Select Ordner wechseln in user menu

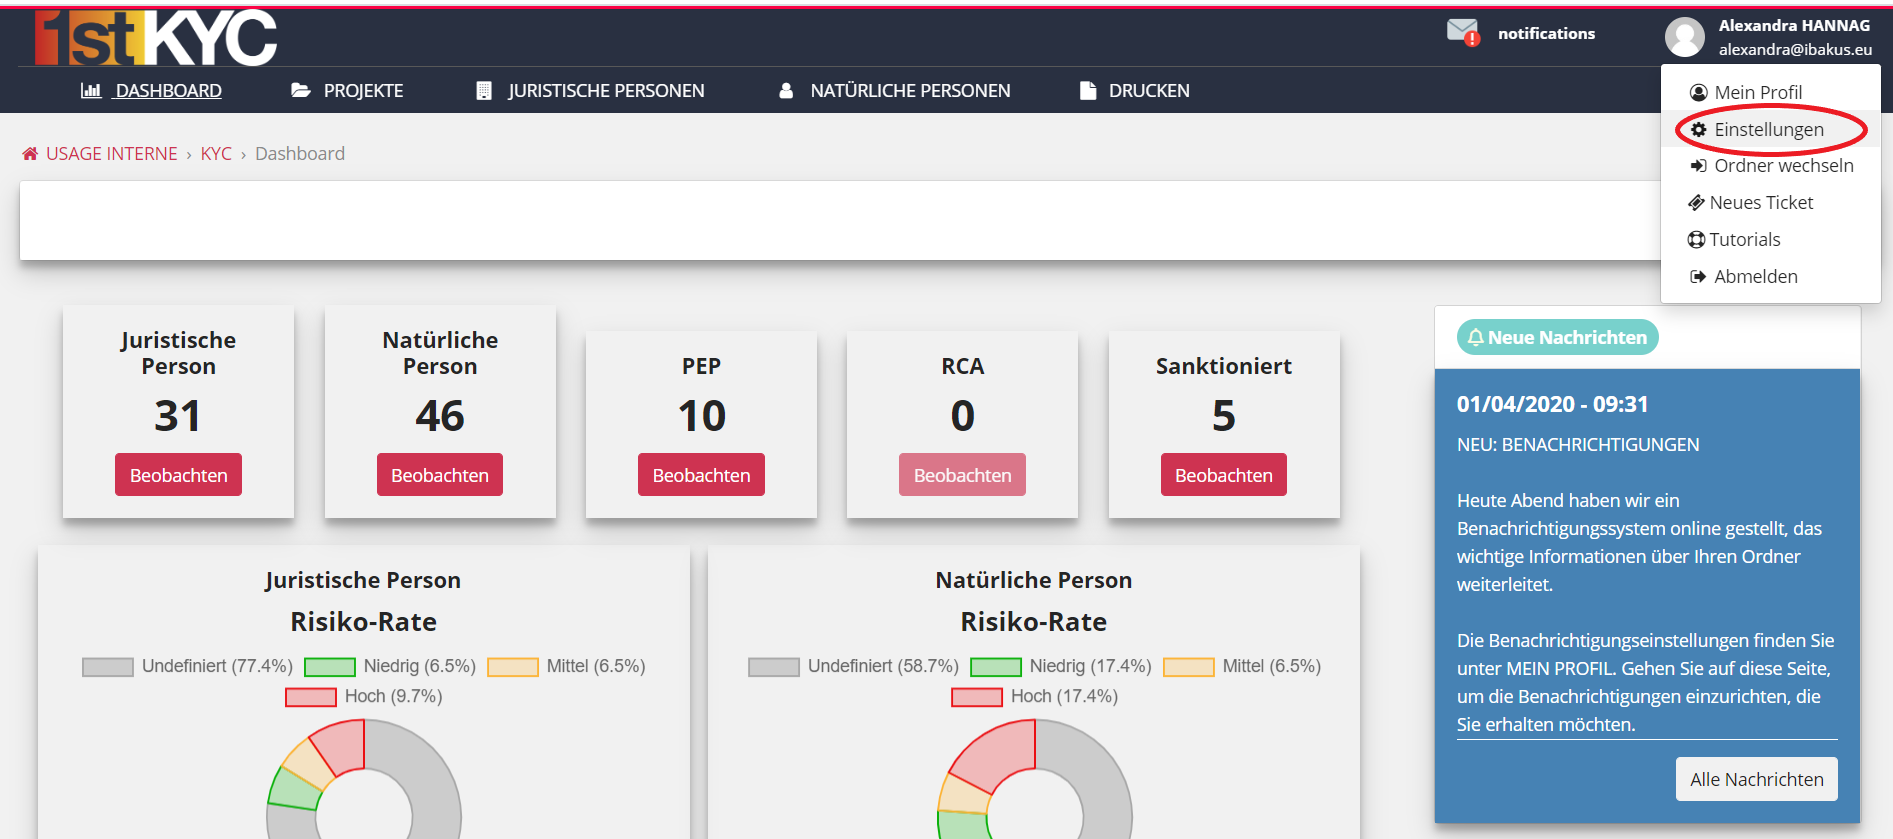tap(1770, 166)
